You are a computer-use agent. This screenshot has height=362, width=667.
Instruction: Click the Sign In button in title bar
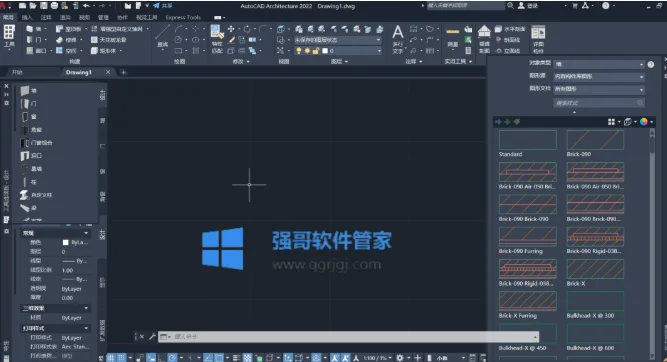[x=527, y=6]
